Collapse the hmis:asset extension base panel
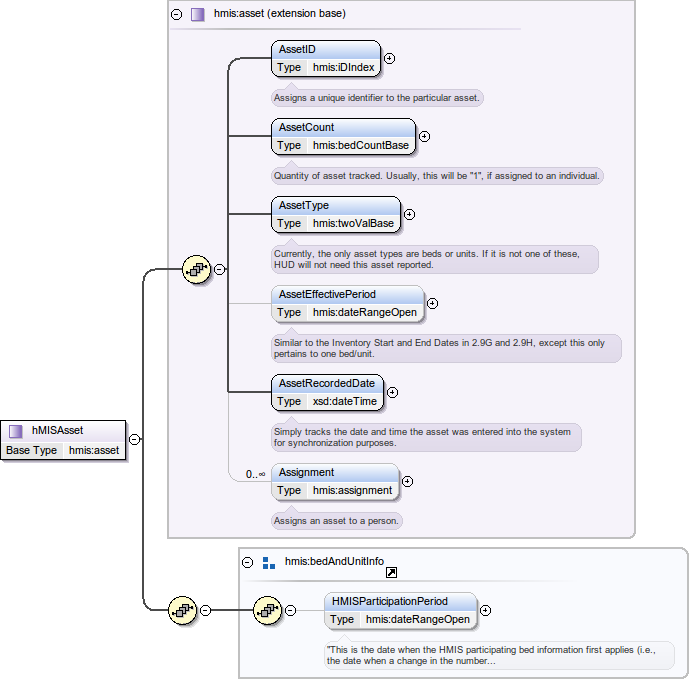The height and width of the screenshot is (680, 690). 177,14
